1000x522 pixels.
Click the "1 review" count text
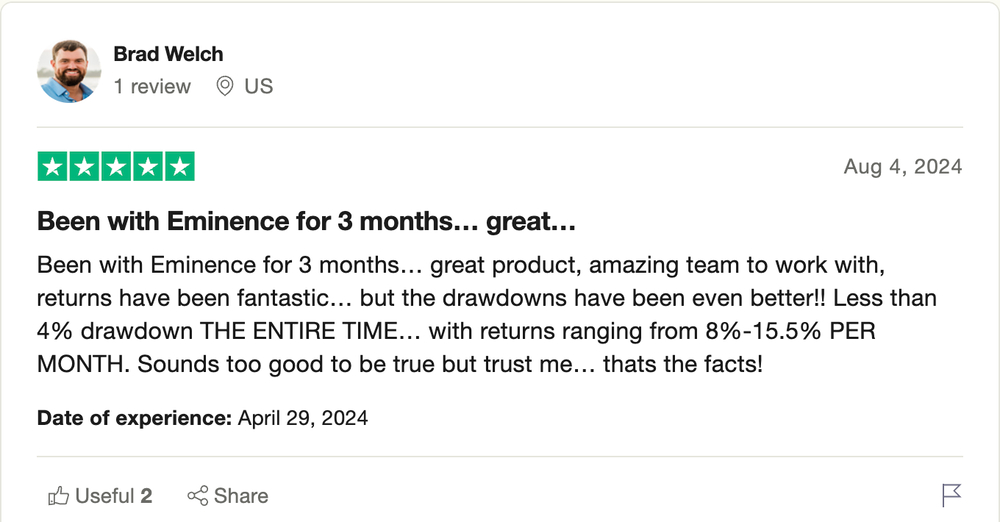[x=152, y=86]
